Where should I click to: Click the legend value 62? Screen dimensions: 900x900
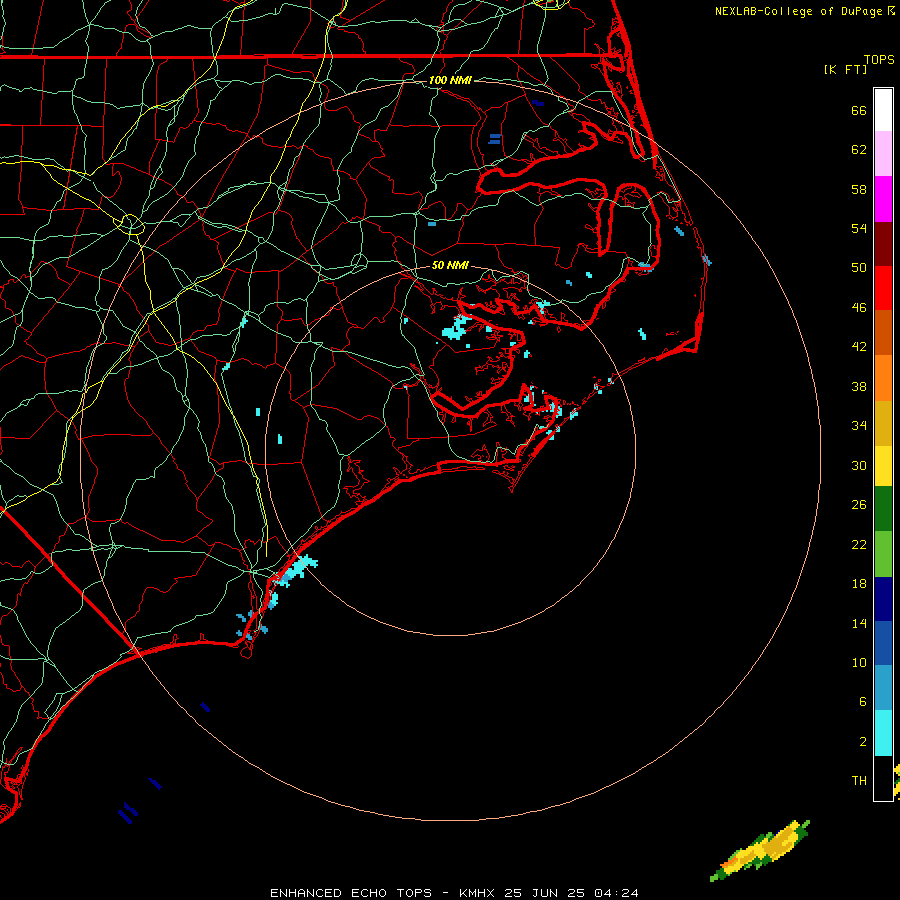pyautogui.click(x=859, y=150)
